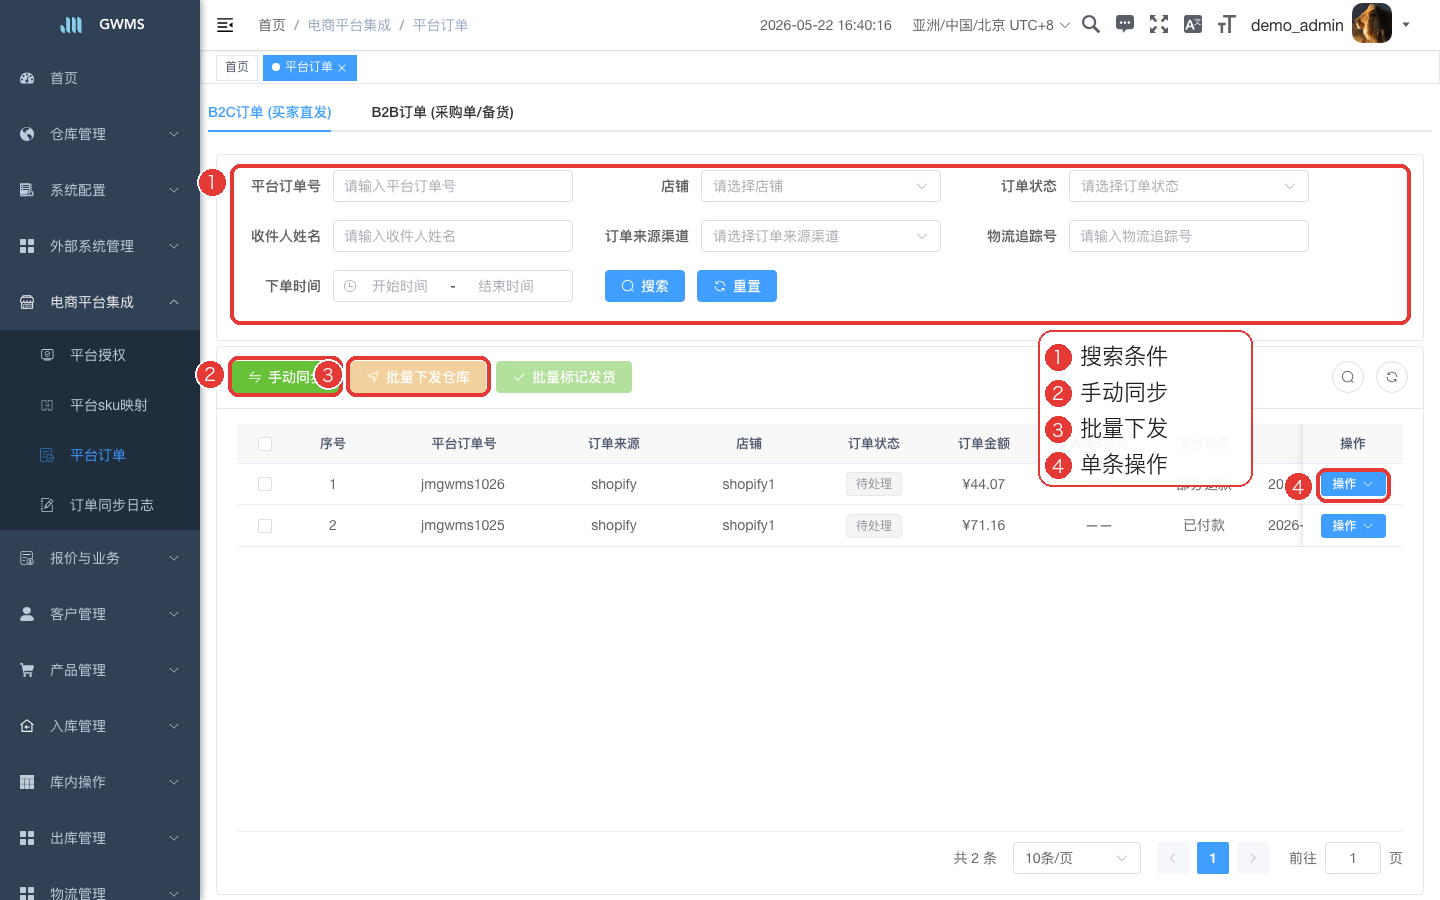Switch to the 首页 page tab
Viewport: 1440px width, 900px height.
pyautogui.click(x=237, y=67)
